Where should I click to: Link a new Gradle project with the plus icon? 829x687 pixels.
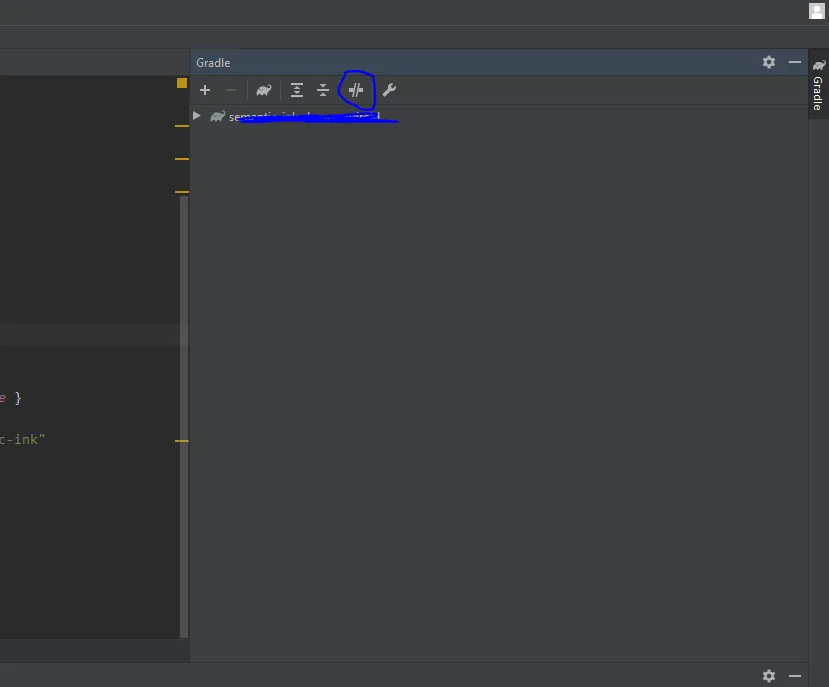pos(205,90)
